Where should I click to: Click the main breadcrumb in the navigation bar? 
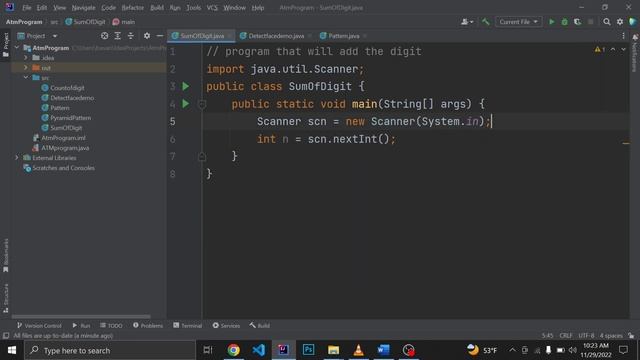124,22
